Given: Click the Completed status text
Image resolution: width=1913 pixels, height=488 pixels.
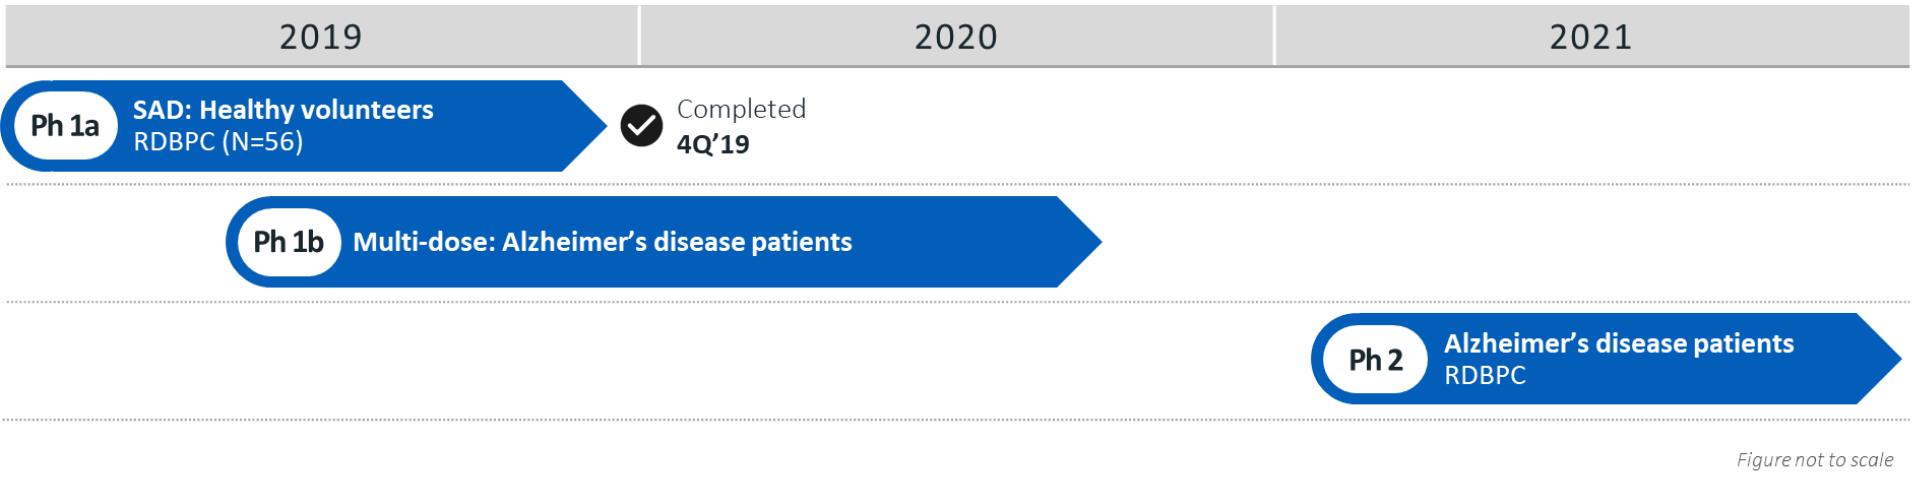Looking at the screenshot, I should click(741, 109).
